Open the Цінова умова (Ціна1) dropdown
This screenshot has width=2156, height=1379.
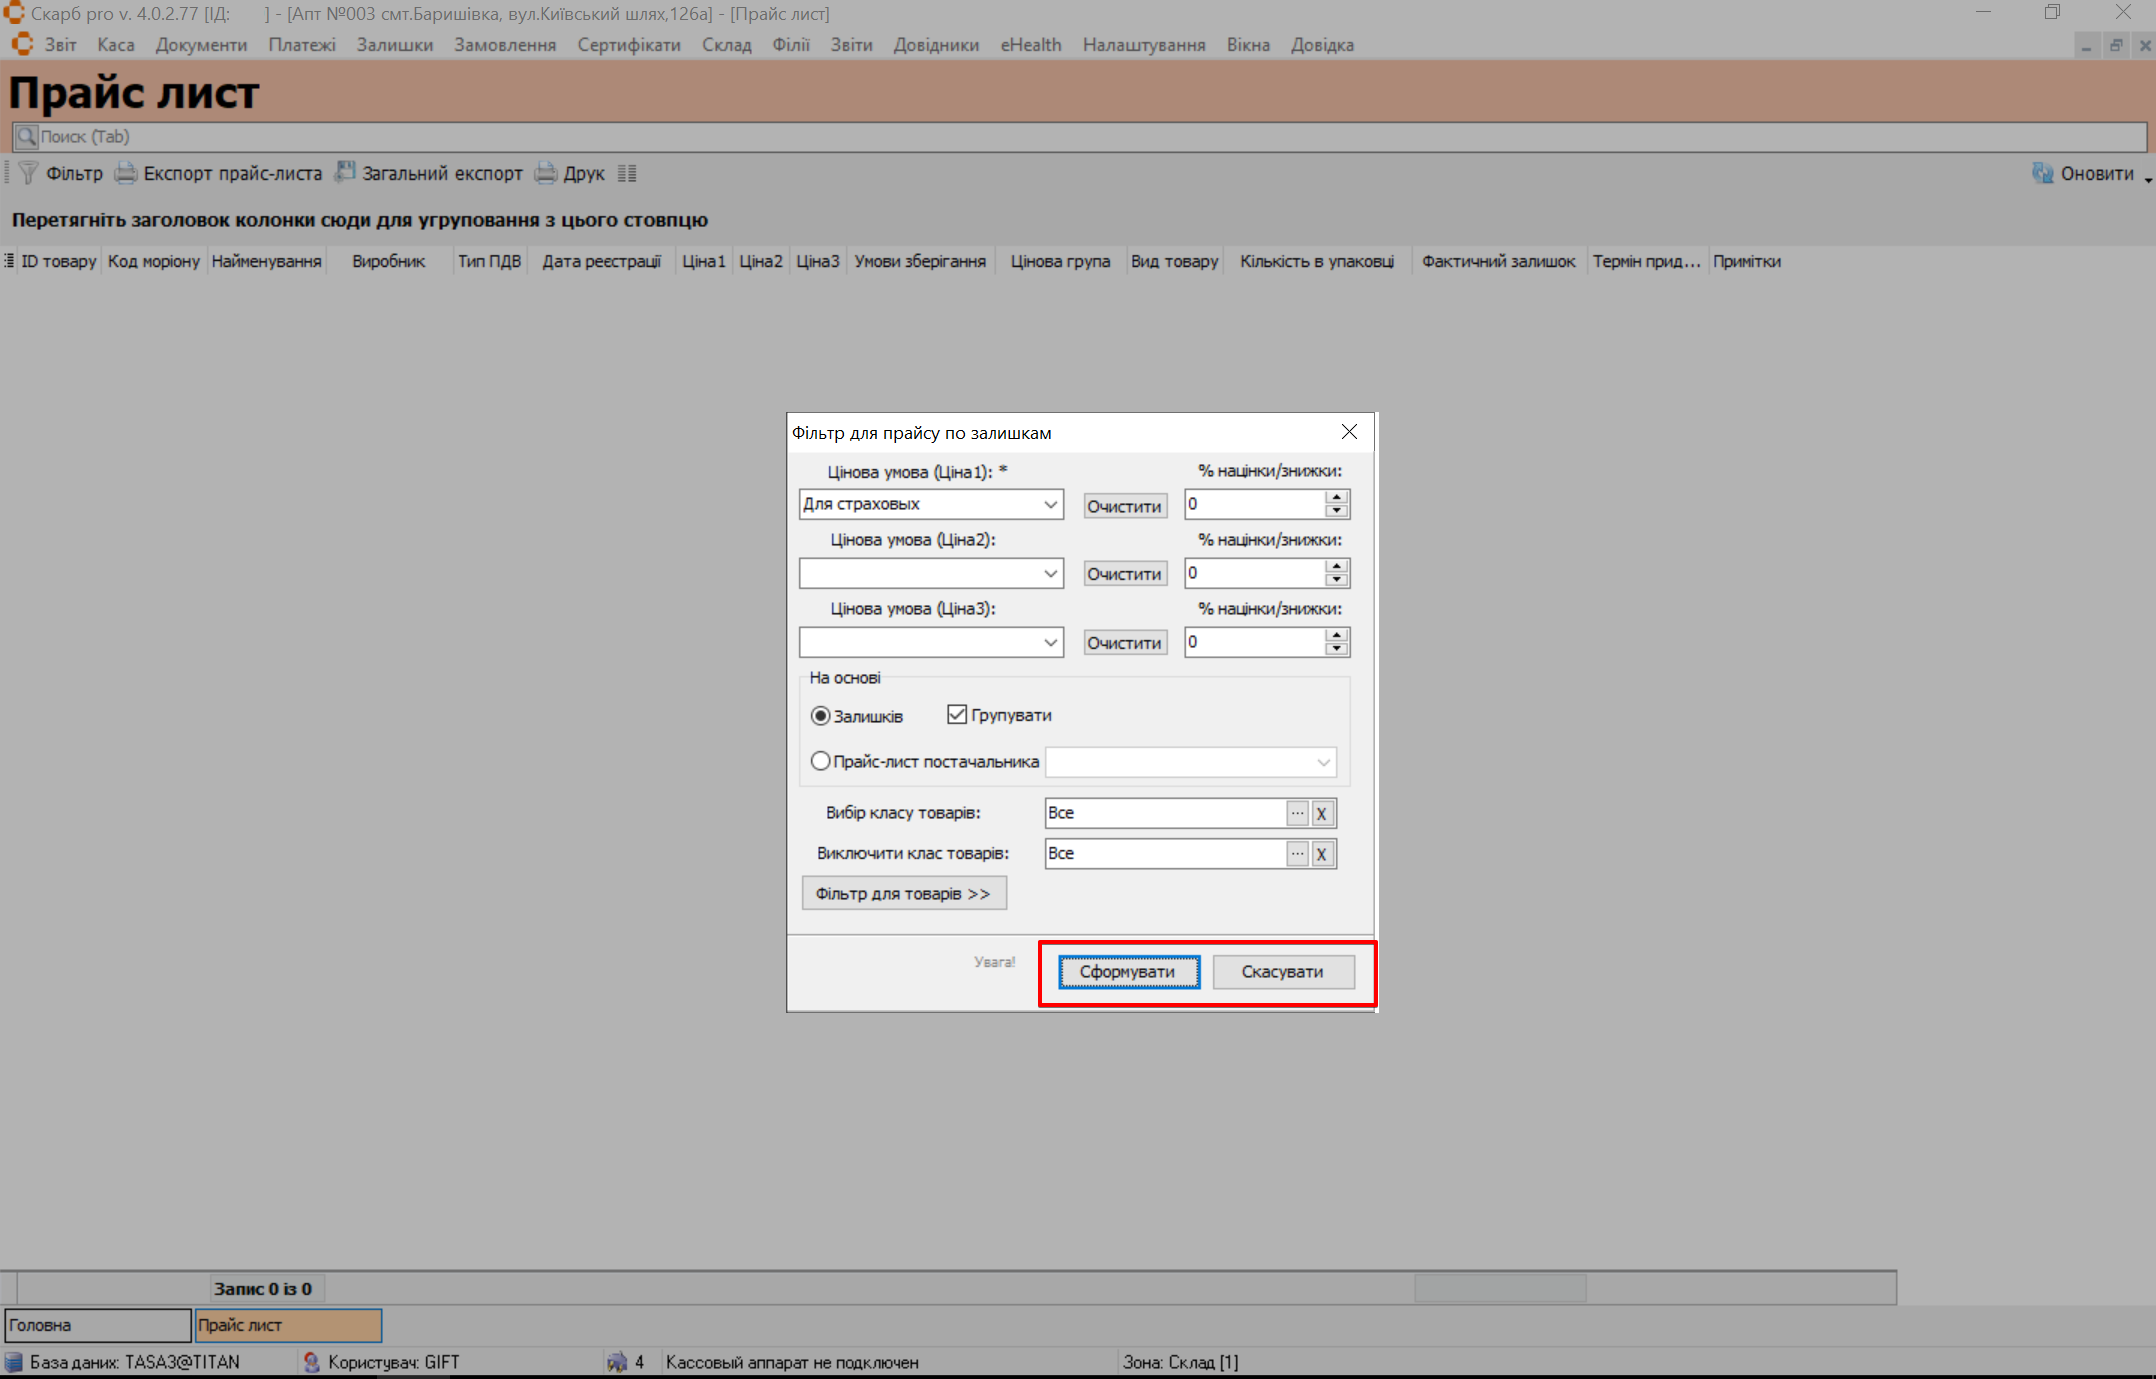[1050, 504]
